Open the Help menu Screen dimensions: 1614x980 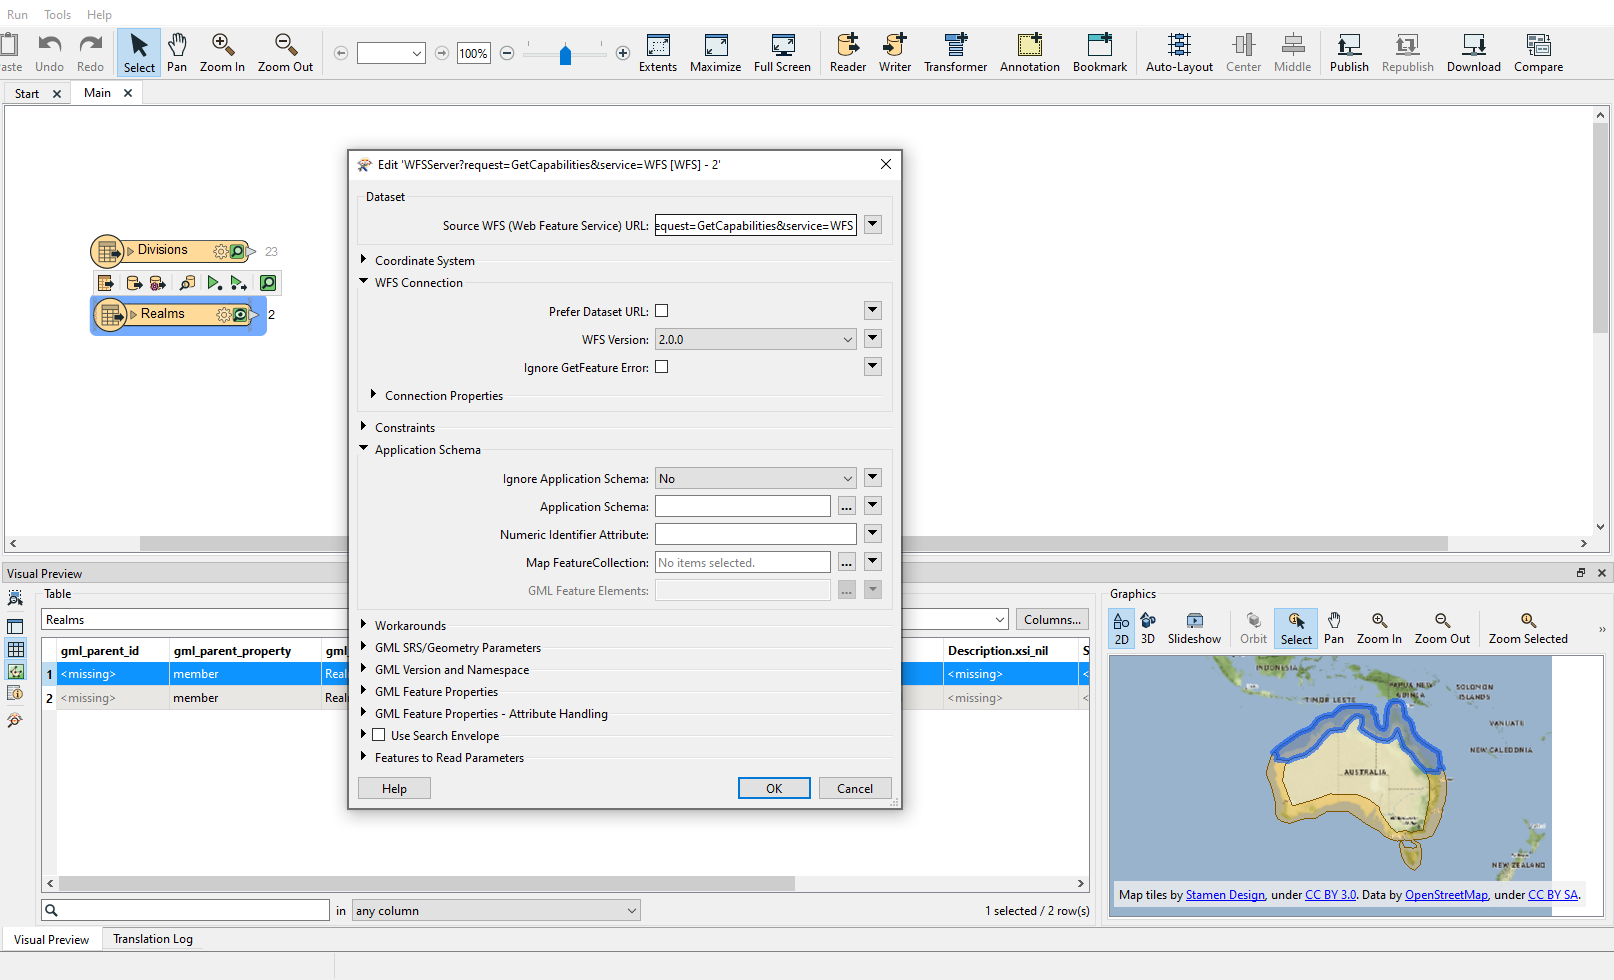point(99,15)
